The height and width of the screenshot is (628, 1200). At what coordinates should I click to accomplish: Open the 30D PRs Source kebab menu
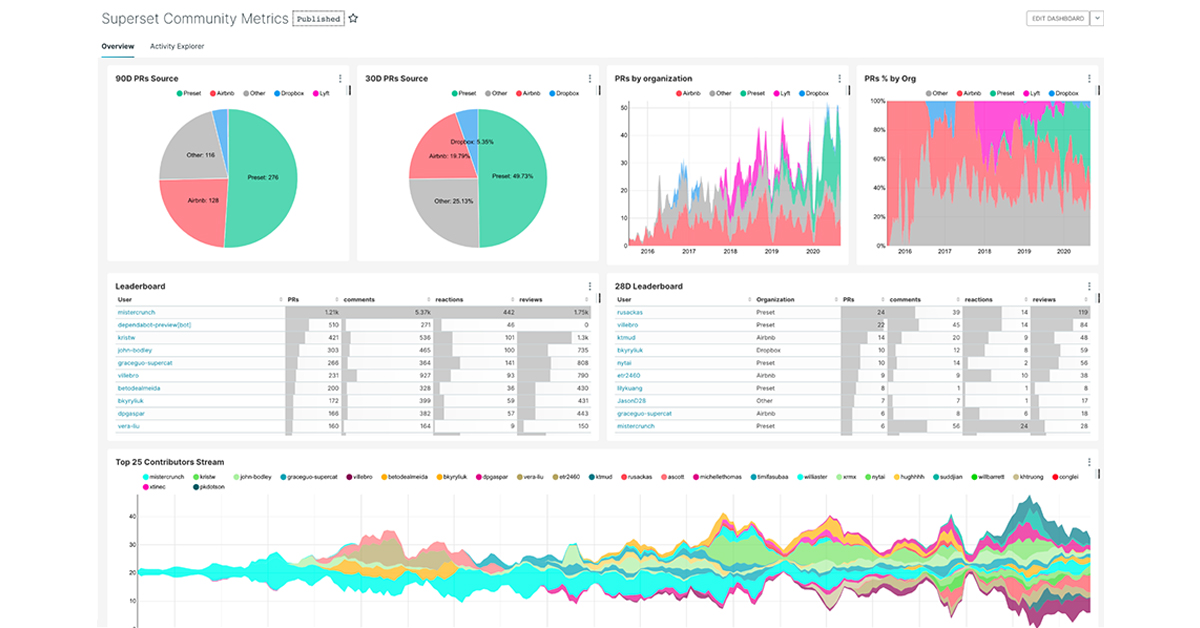coord(590,79)
